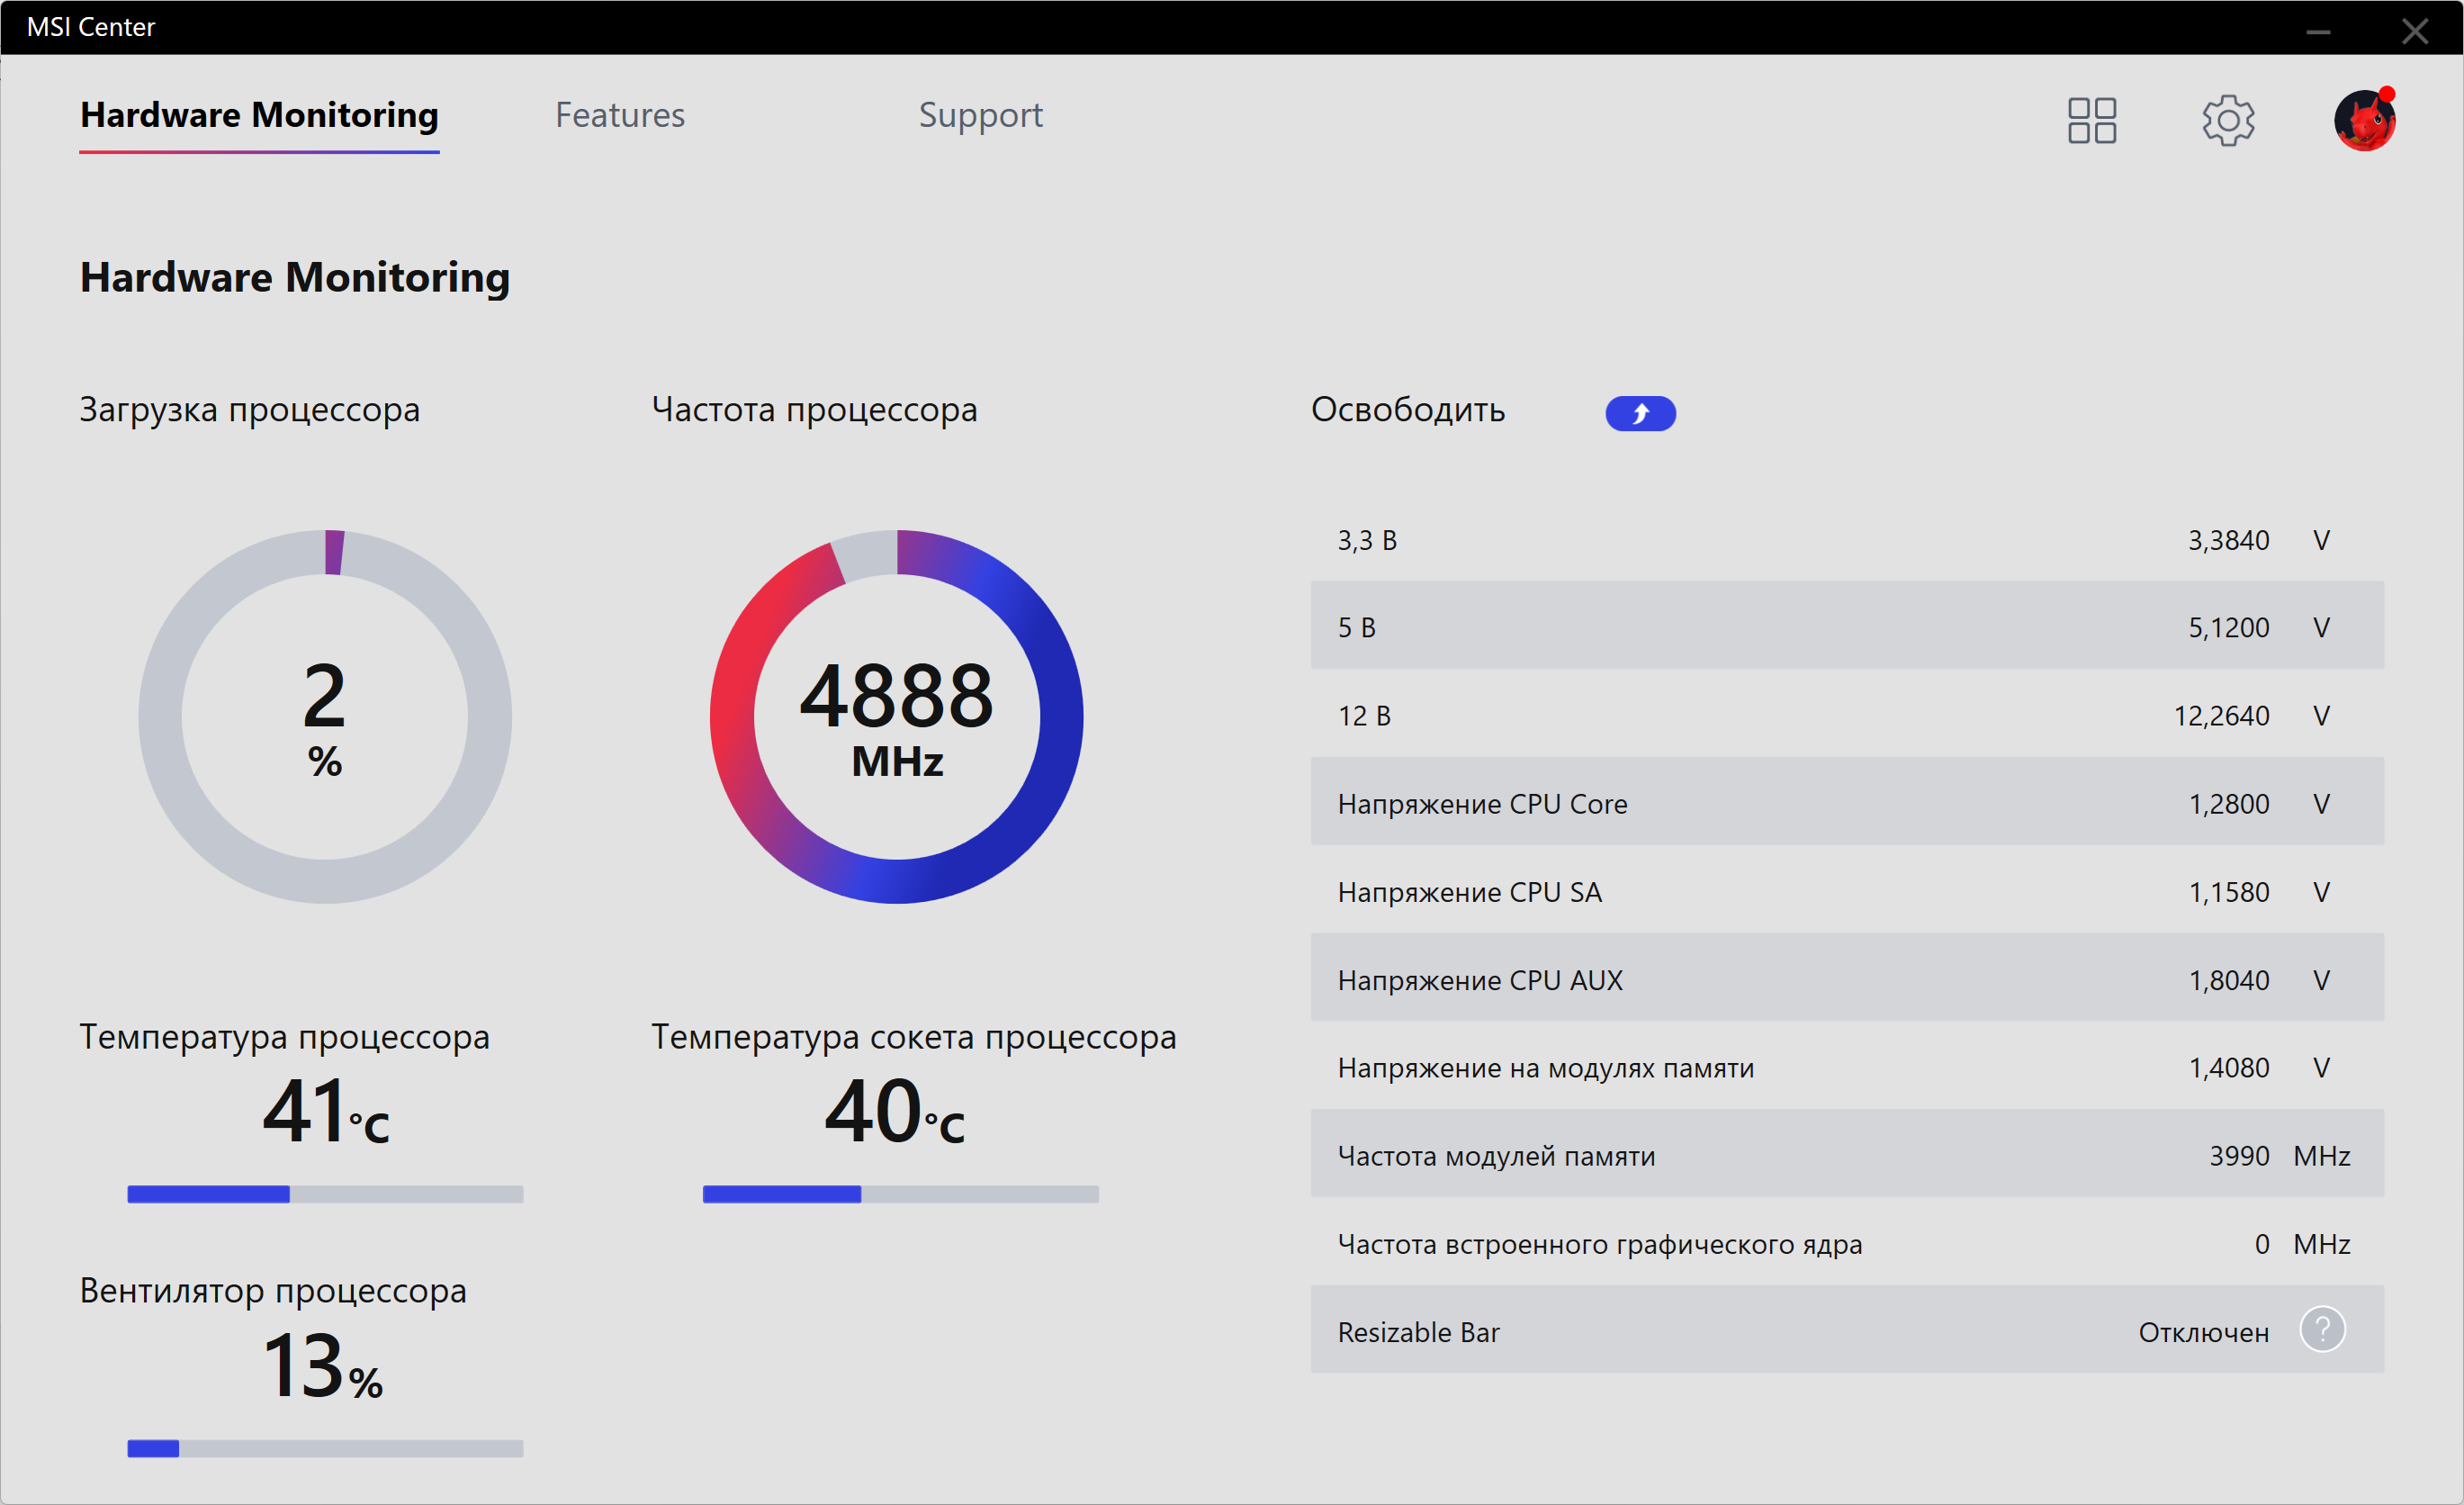This screenshot has width=2464, height=1505.
Task: Select the Напряжение CPU Core row
Action: (1846, 803)
